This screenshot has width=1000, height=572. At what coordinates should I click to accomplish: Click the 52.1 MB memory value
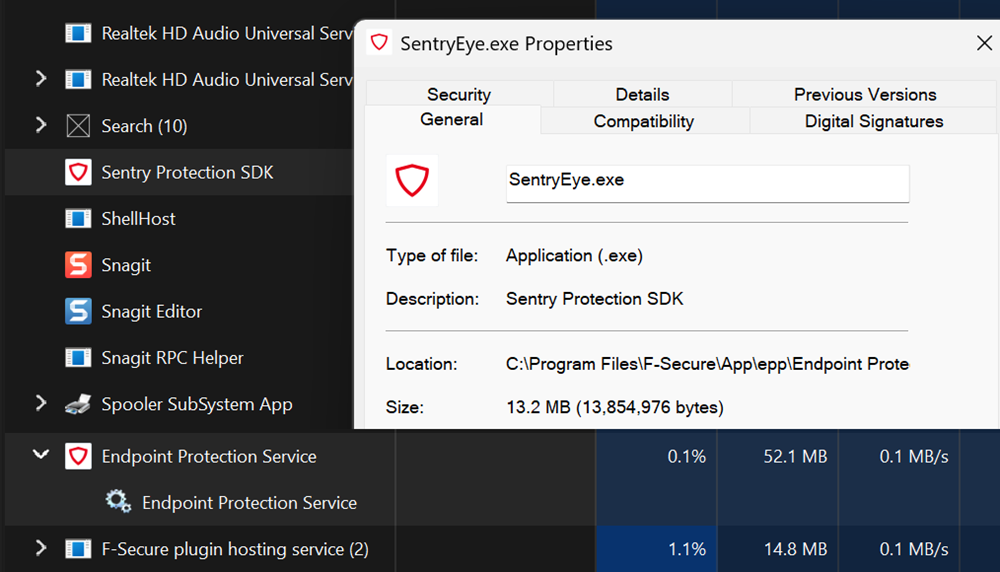click(x=795, y=457)
